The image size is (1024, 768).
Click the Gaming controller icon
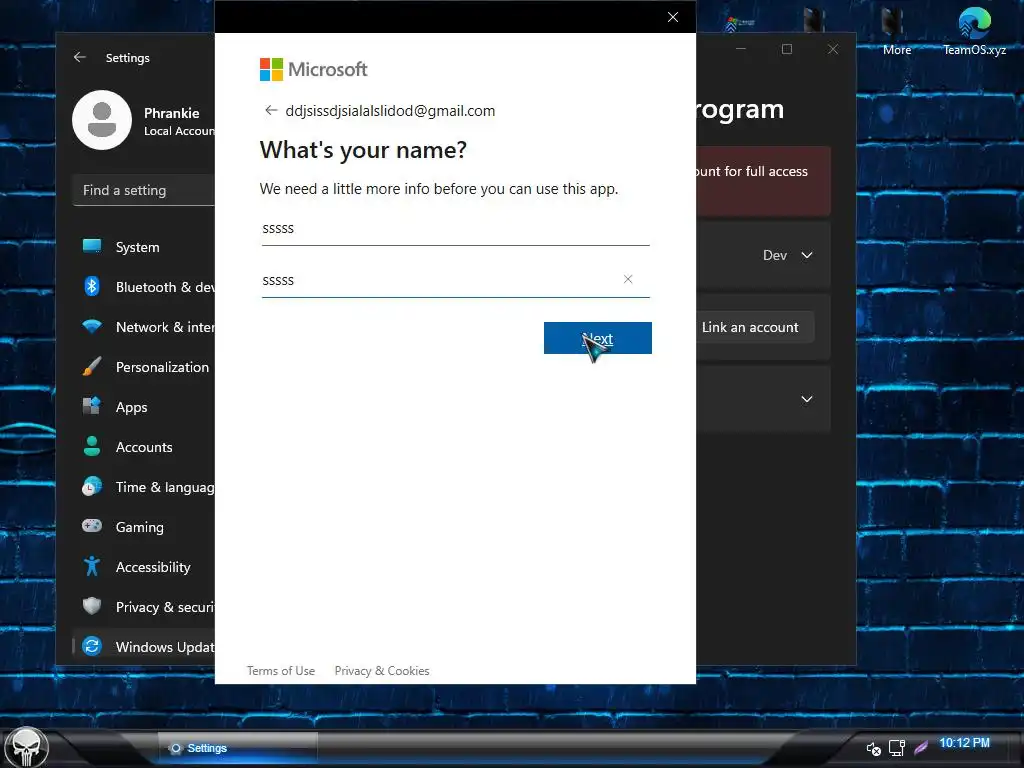point(92,526)
